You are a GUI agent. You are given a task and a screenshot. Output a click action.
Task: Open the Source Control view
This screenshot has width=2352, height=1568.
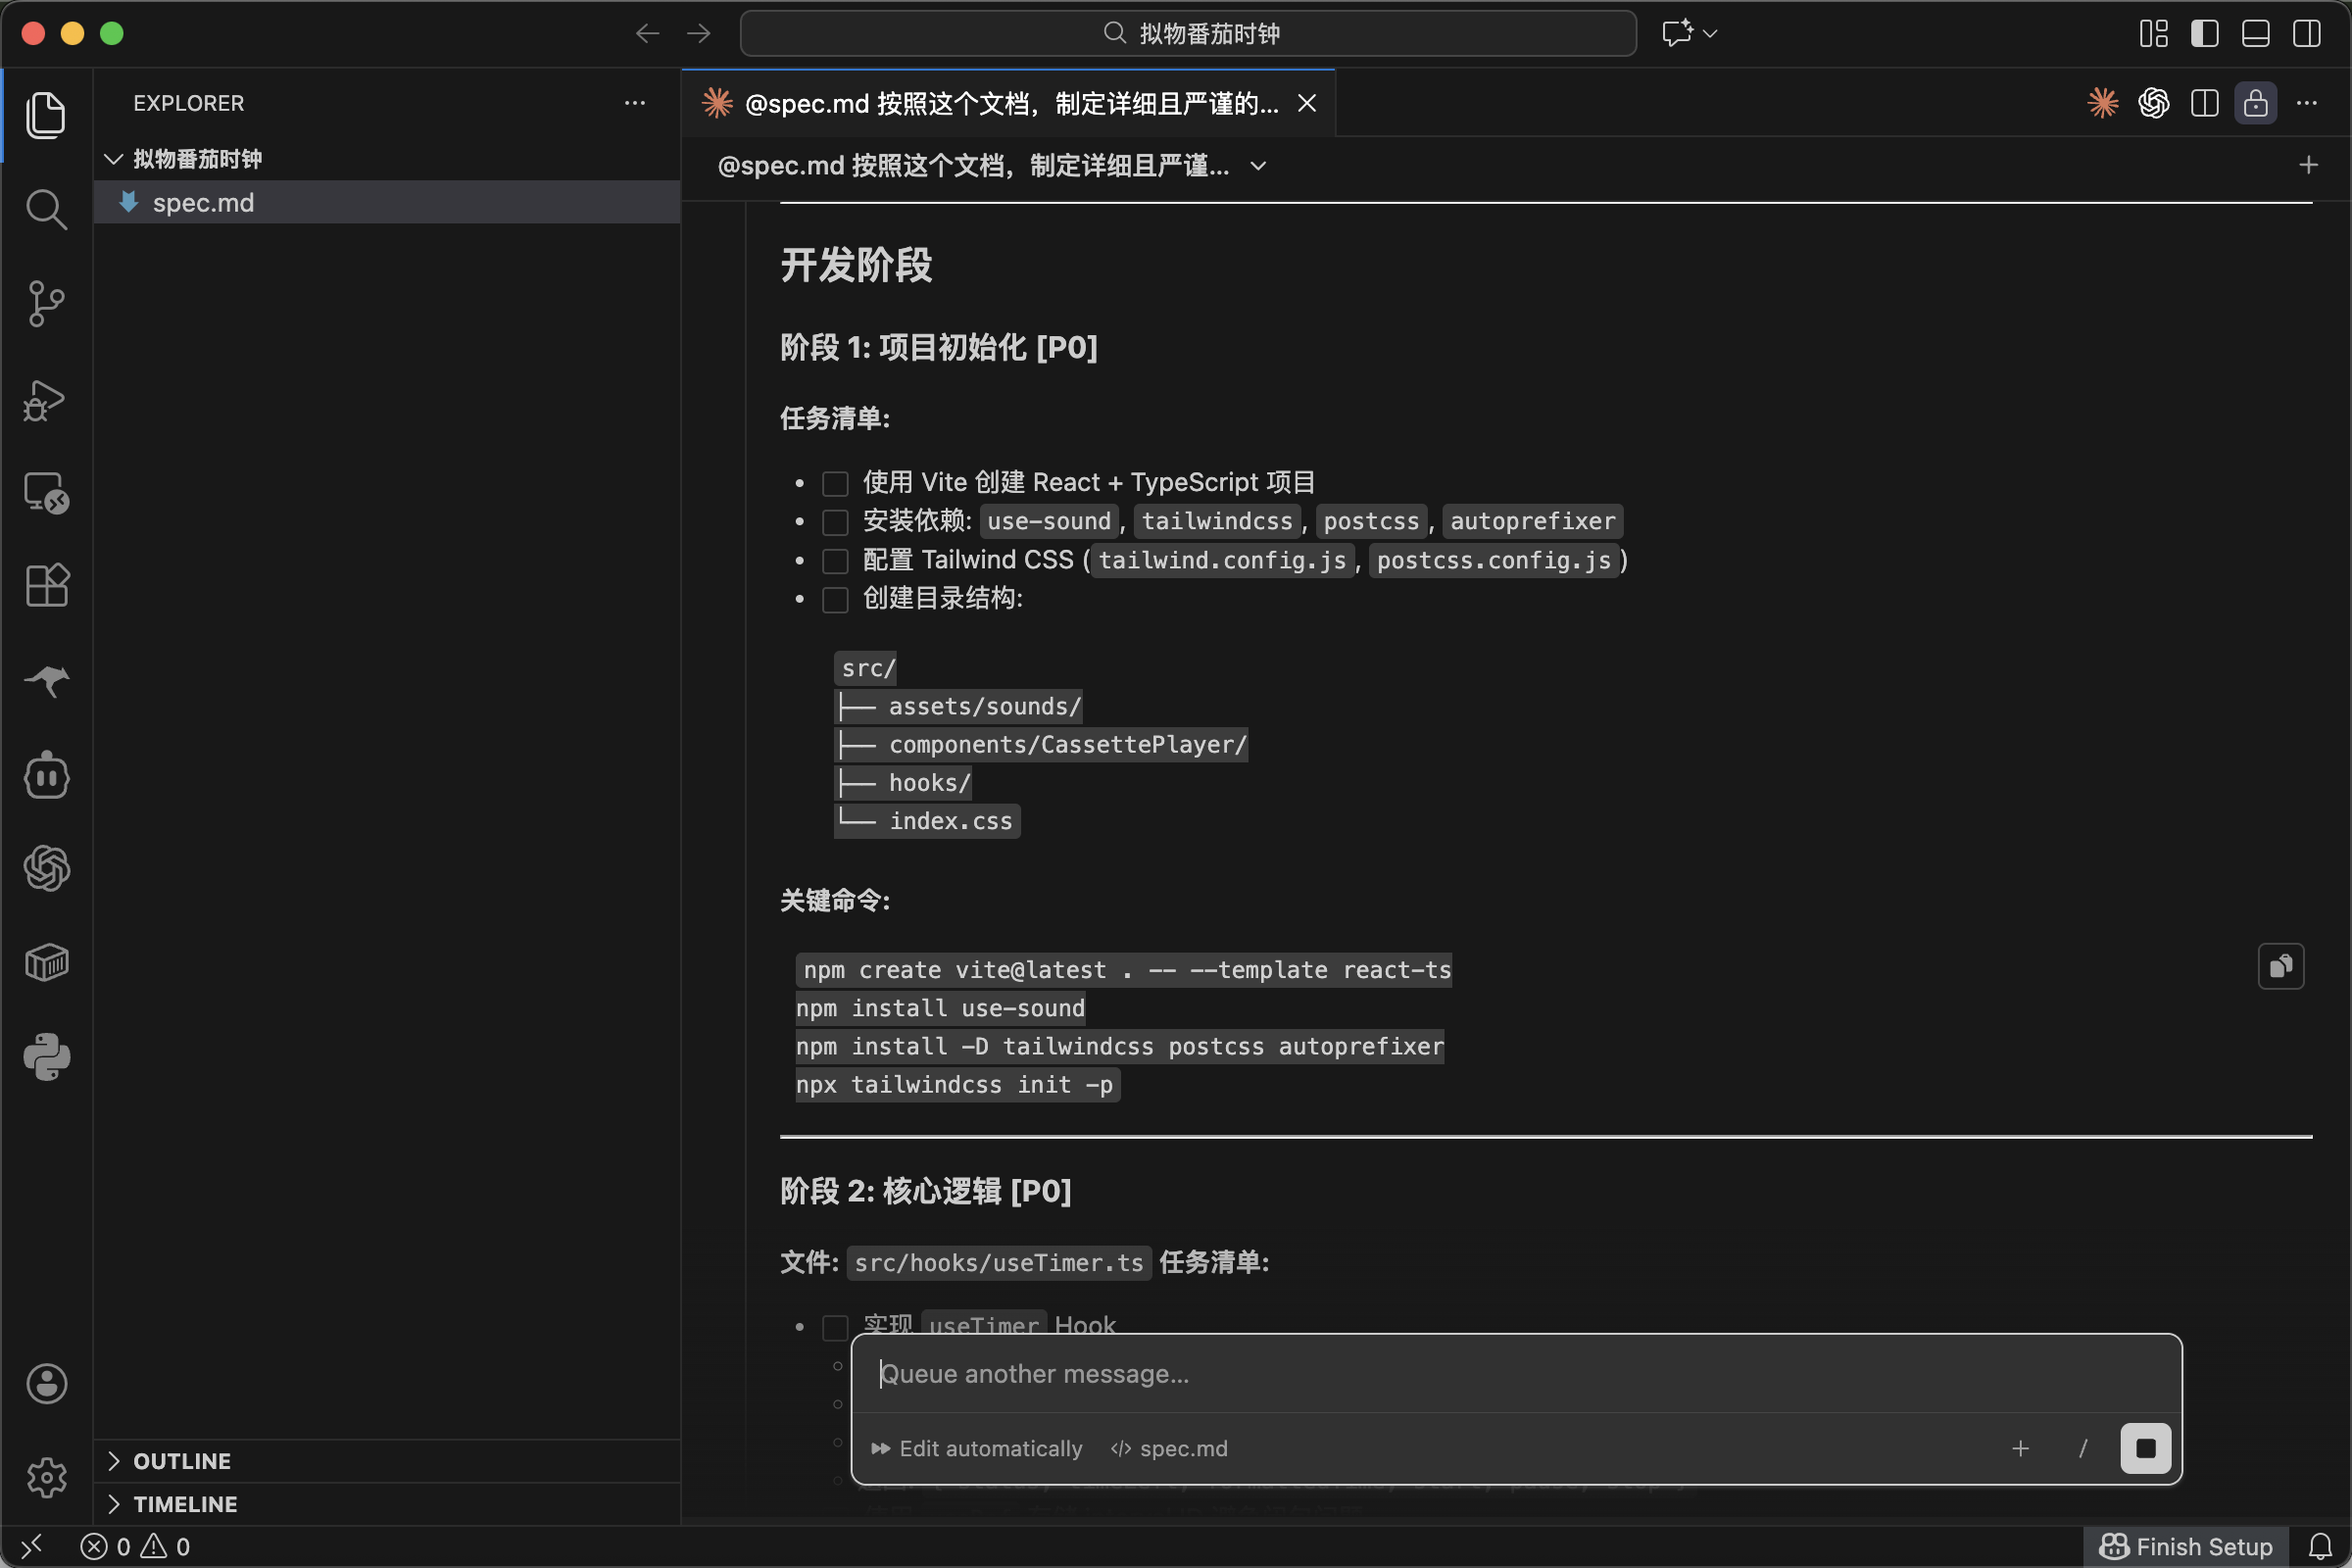coord(46,303)
